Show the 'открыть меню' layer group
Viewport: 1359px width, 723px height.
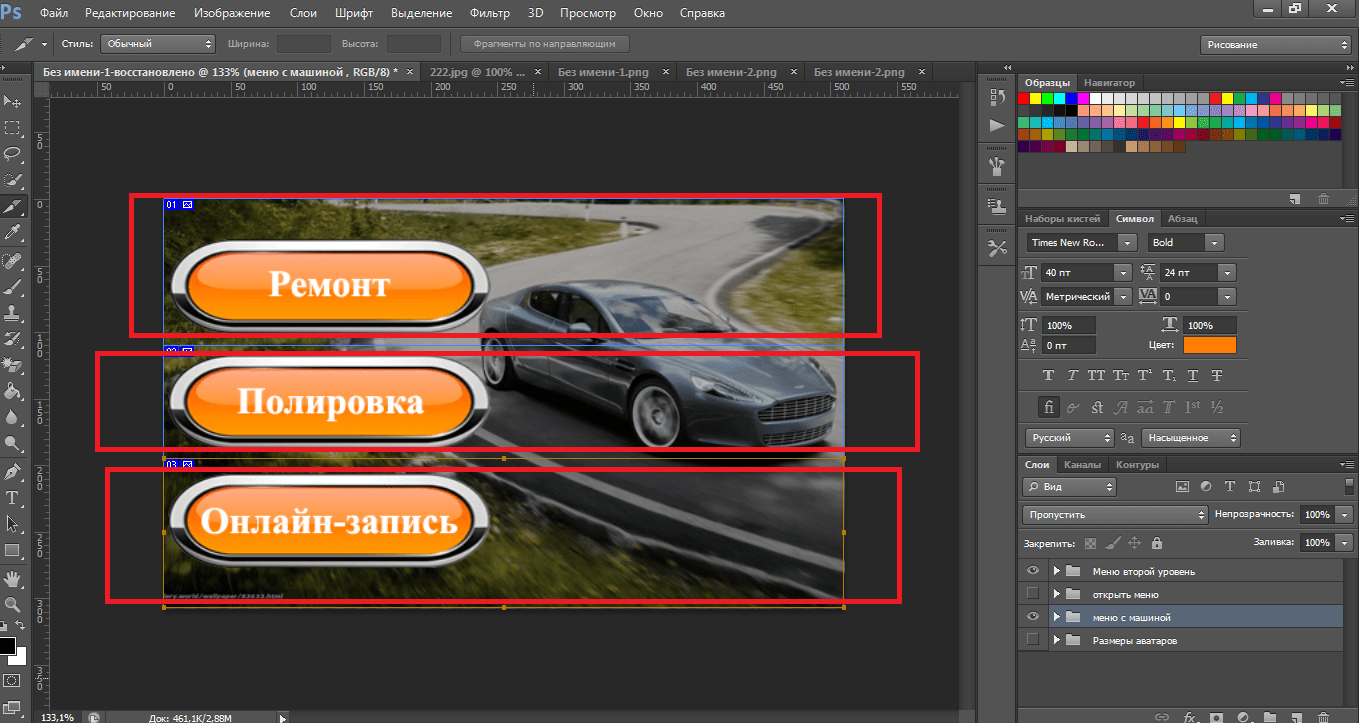click(1033, 594)
